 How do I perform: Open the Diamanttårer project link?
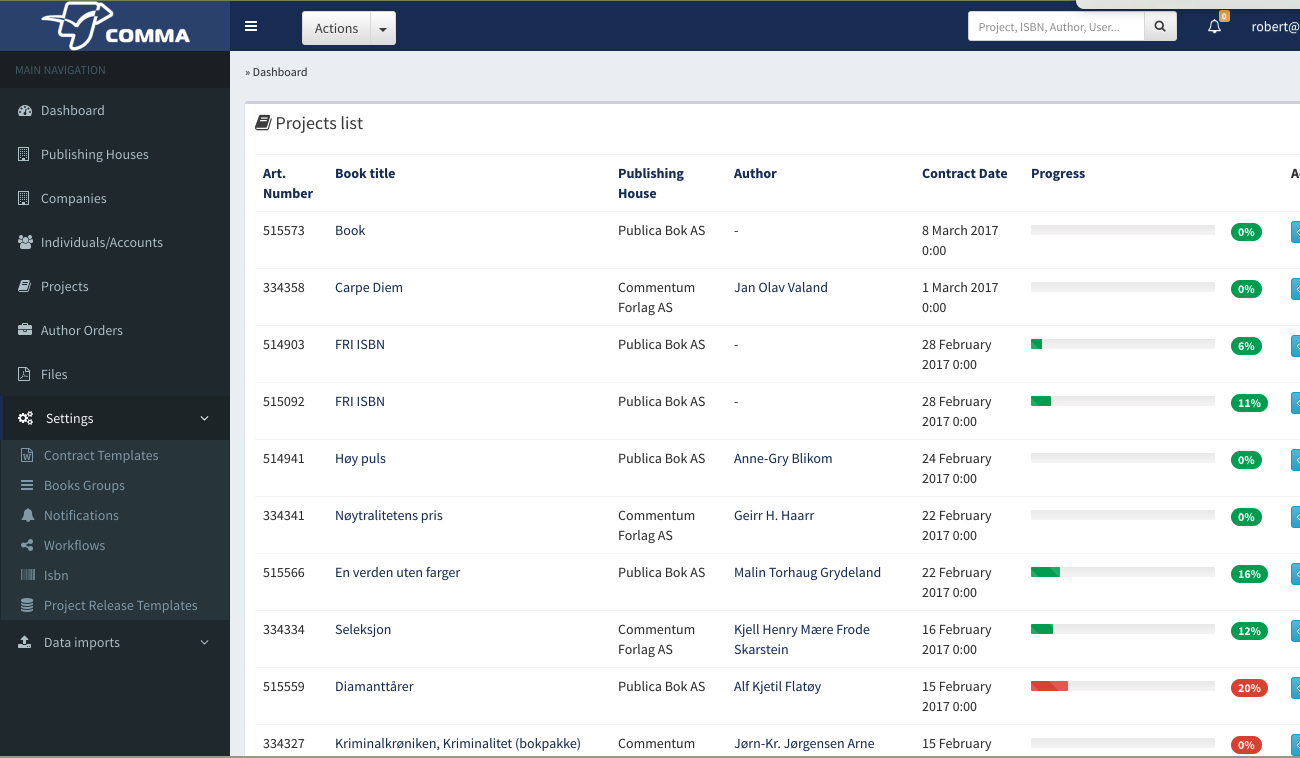pos(374,687)
